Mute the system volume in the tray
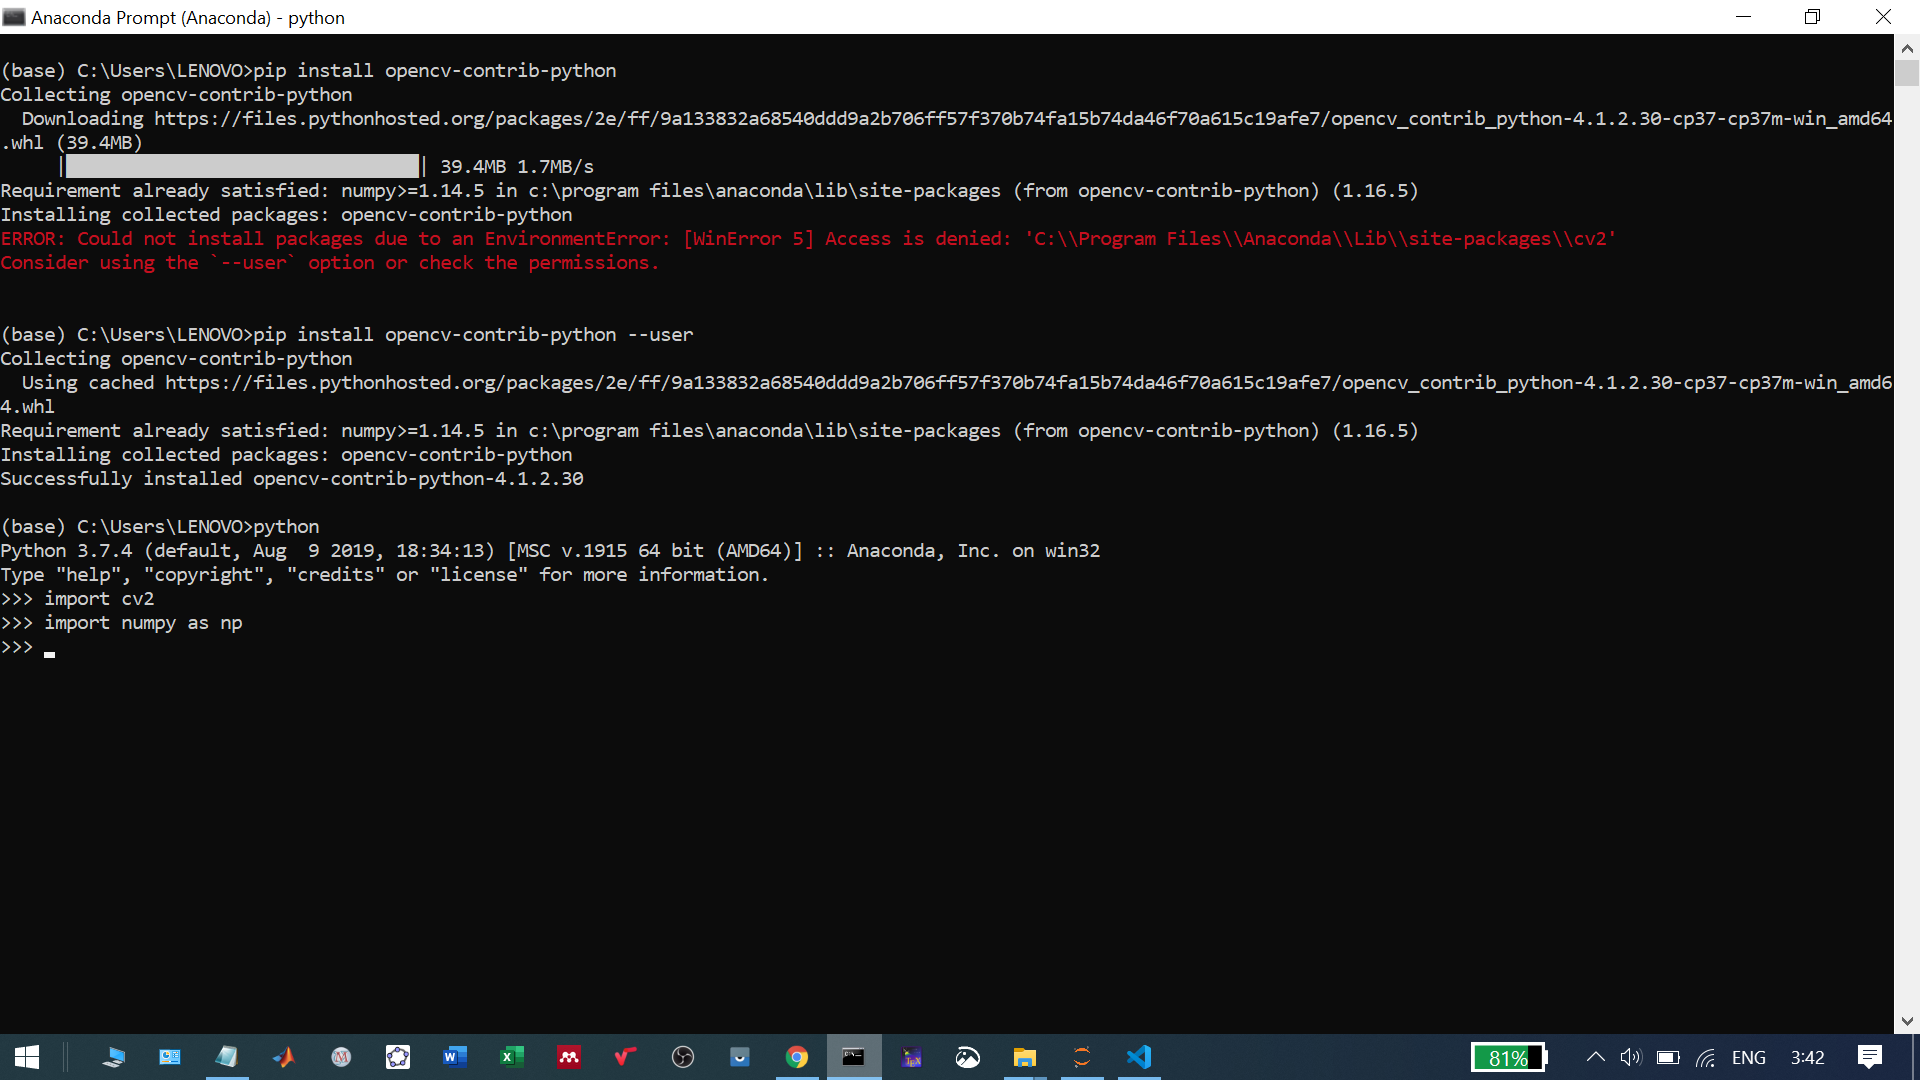 coord(1632,1057)
